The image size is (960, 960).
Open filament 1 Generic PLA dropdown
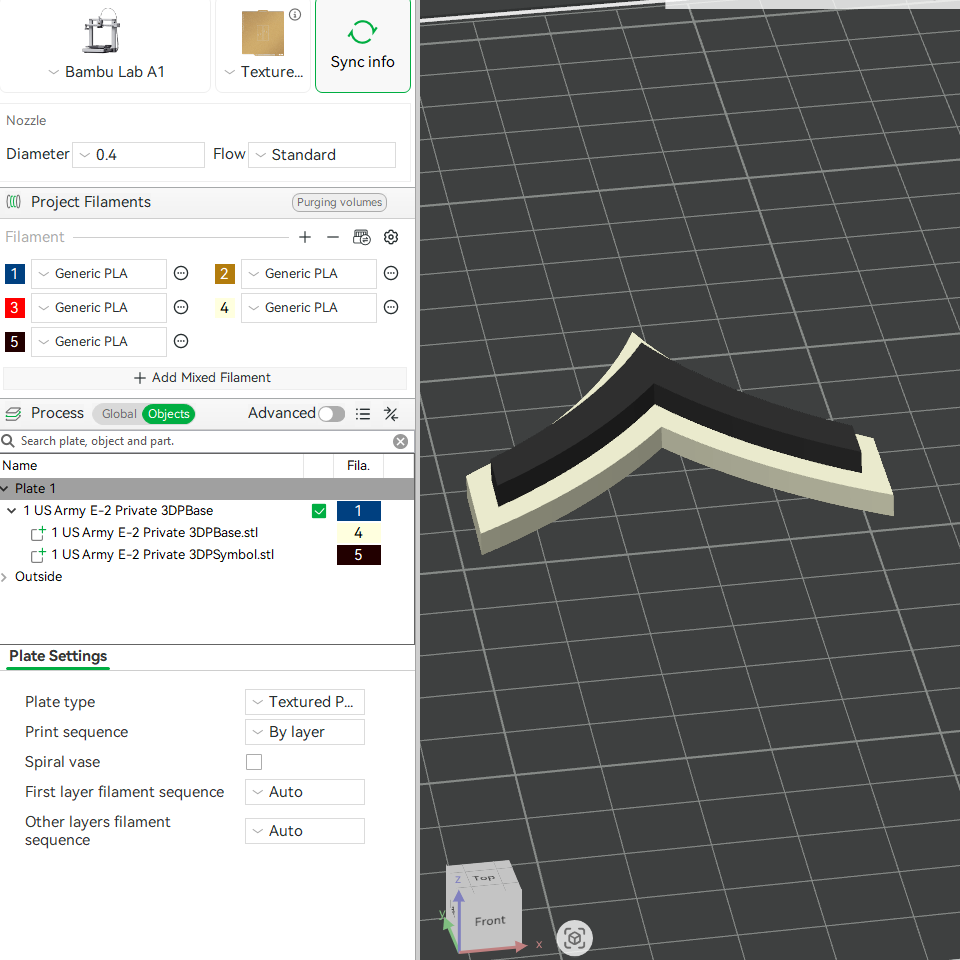(x=99, y=274)
